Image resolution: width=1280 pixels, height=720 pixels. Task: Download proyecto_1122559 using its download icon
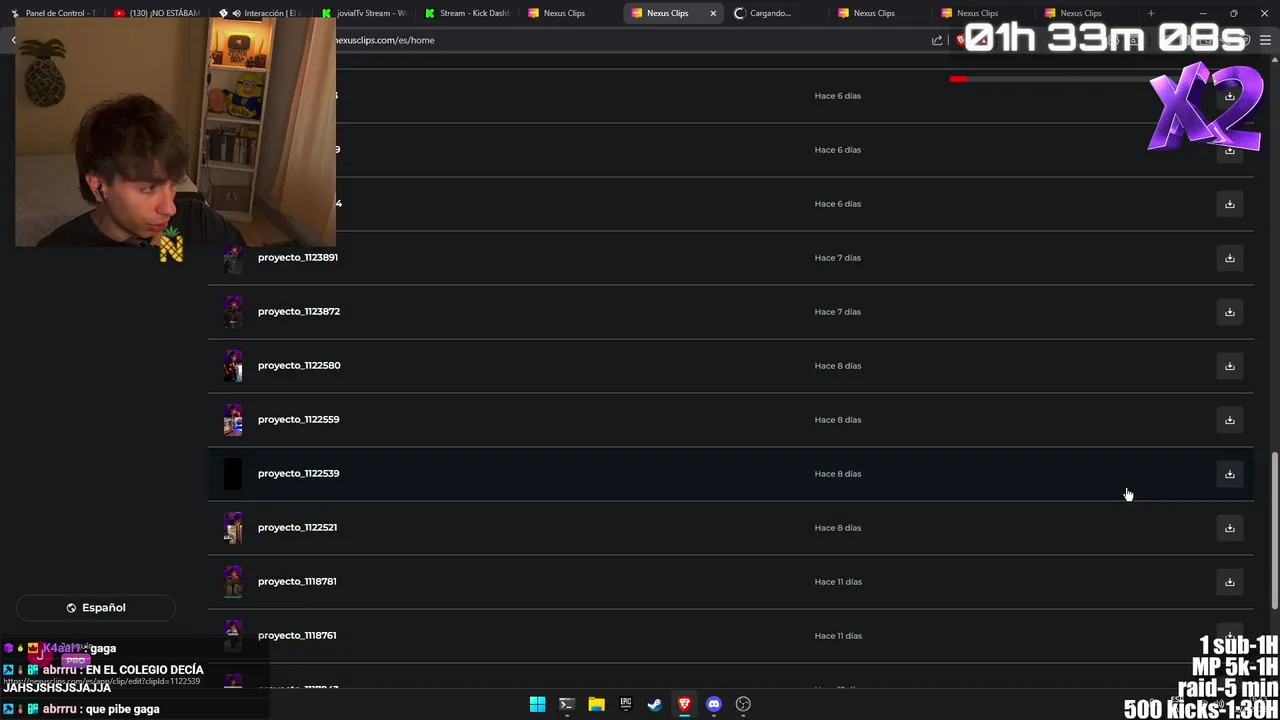click(1230, 420)
